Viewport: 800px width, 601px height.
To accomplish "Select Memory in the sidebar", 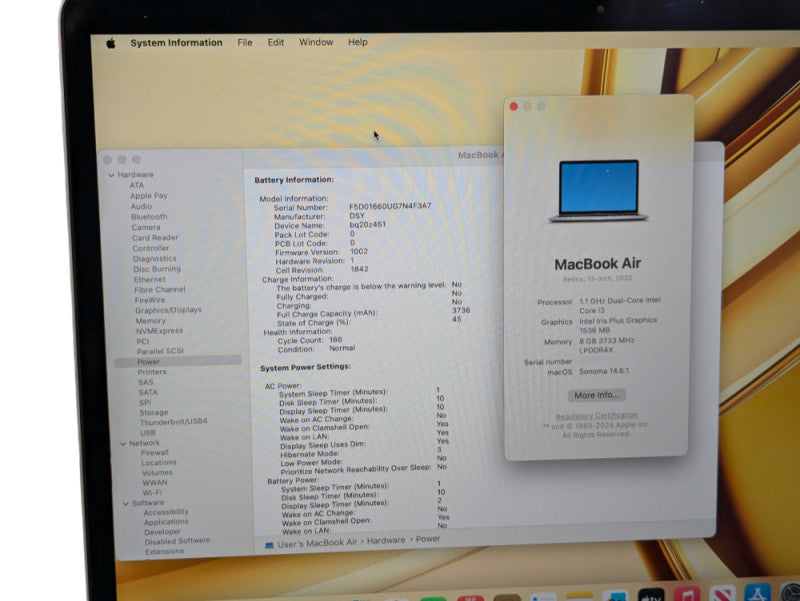I will point(151,321).
